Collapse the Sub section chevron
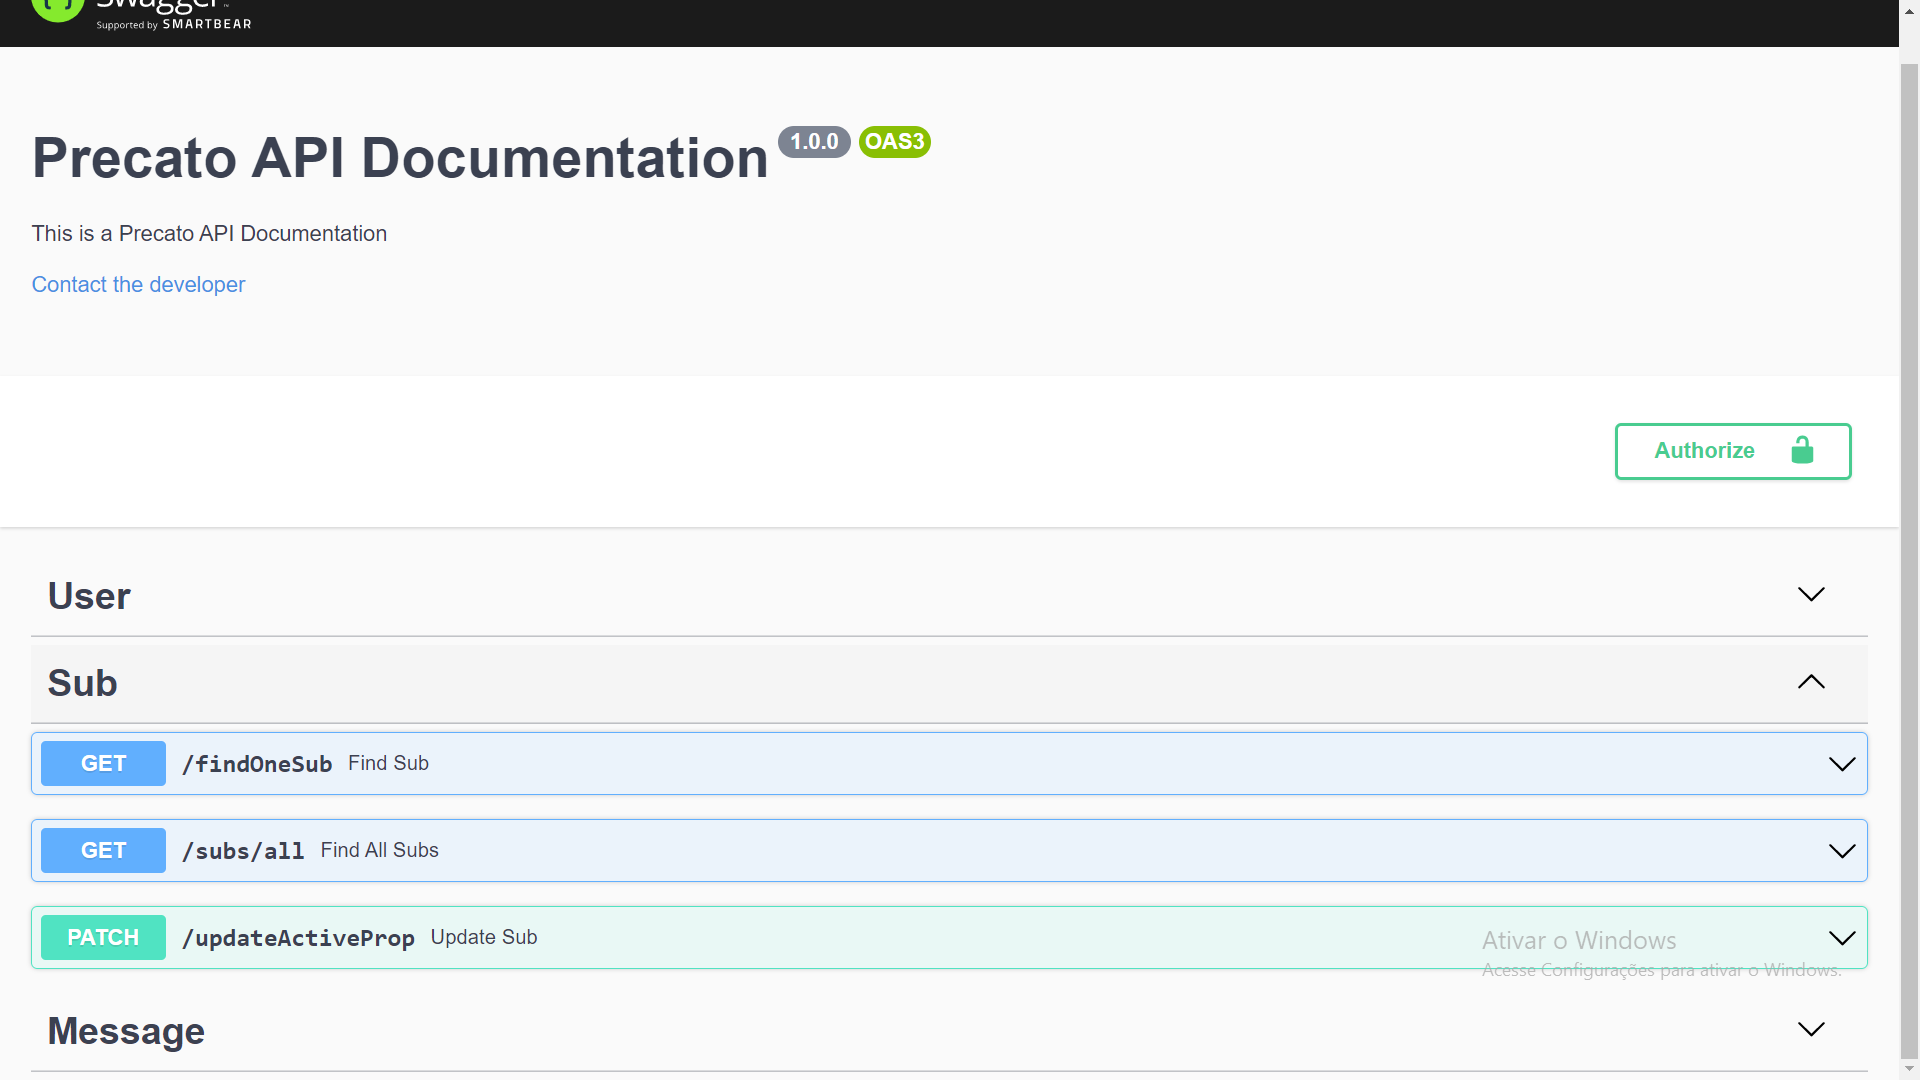Screen dimensions: 1920x1080 [x=1811, y=682]
